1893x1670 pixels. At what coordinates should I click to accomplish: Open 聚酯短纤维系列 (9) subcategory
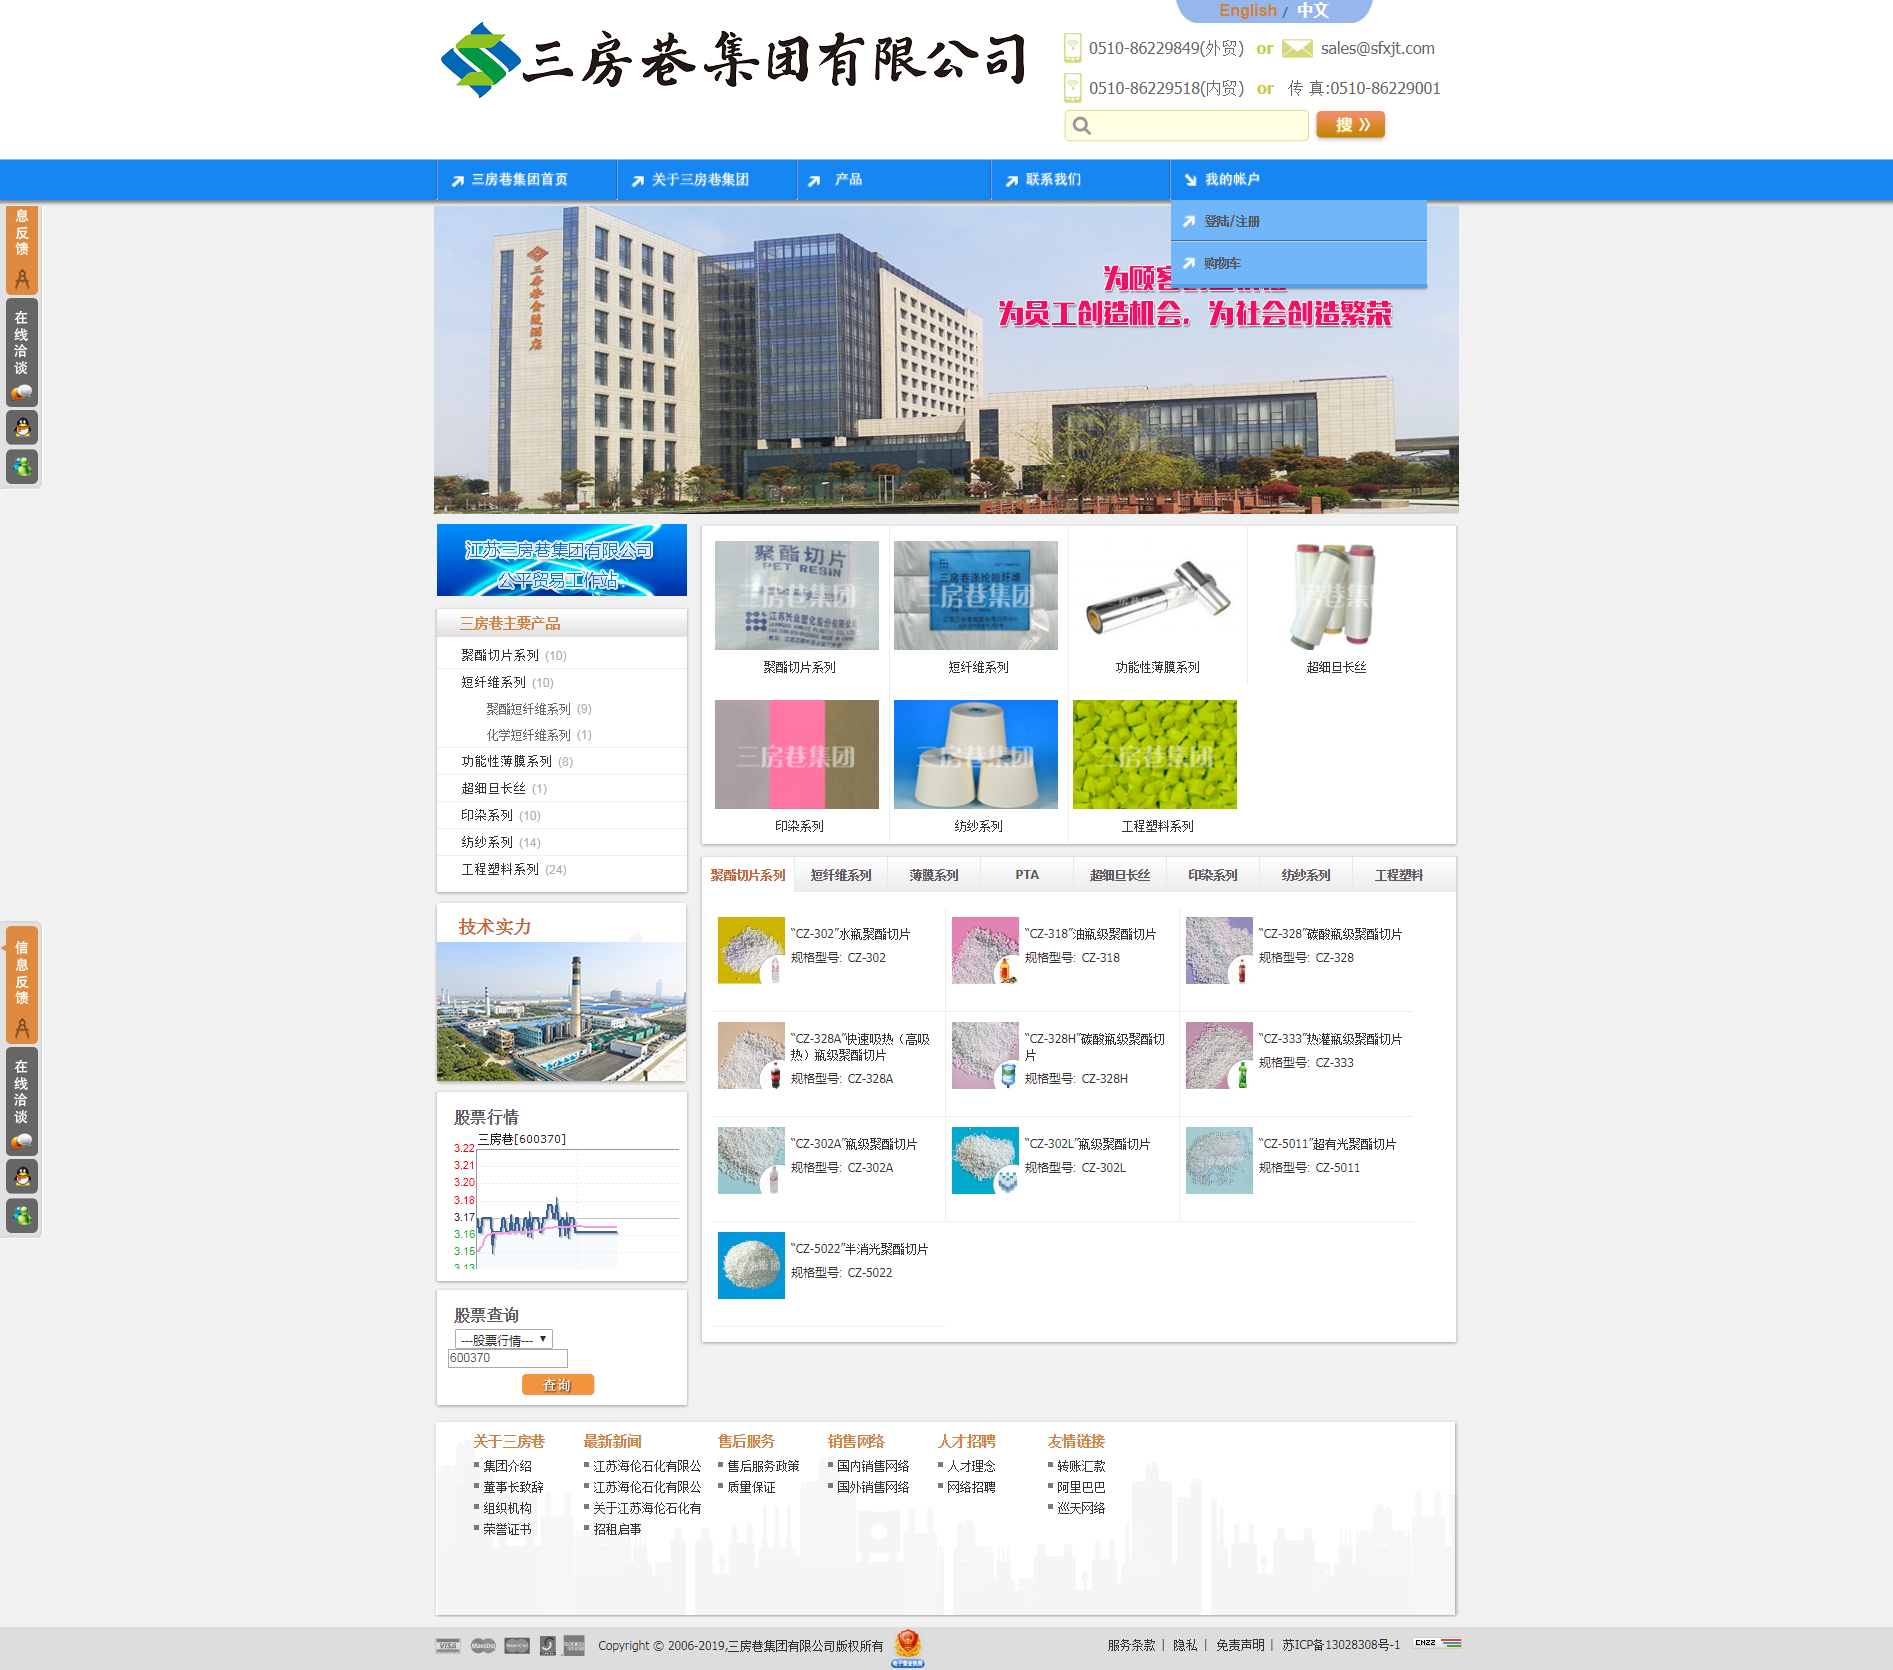coord(539,709)
